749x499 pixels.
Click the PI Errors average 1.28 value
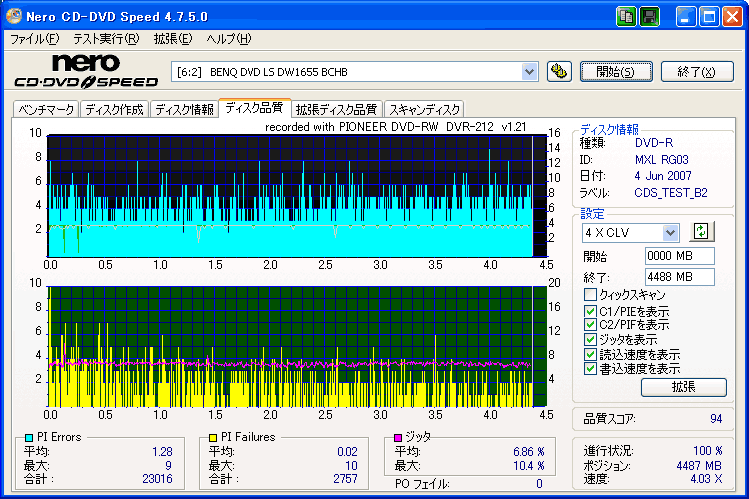(x=162, y=452)
